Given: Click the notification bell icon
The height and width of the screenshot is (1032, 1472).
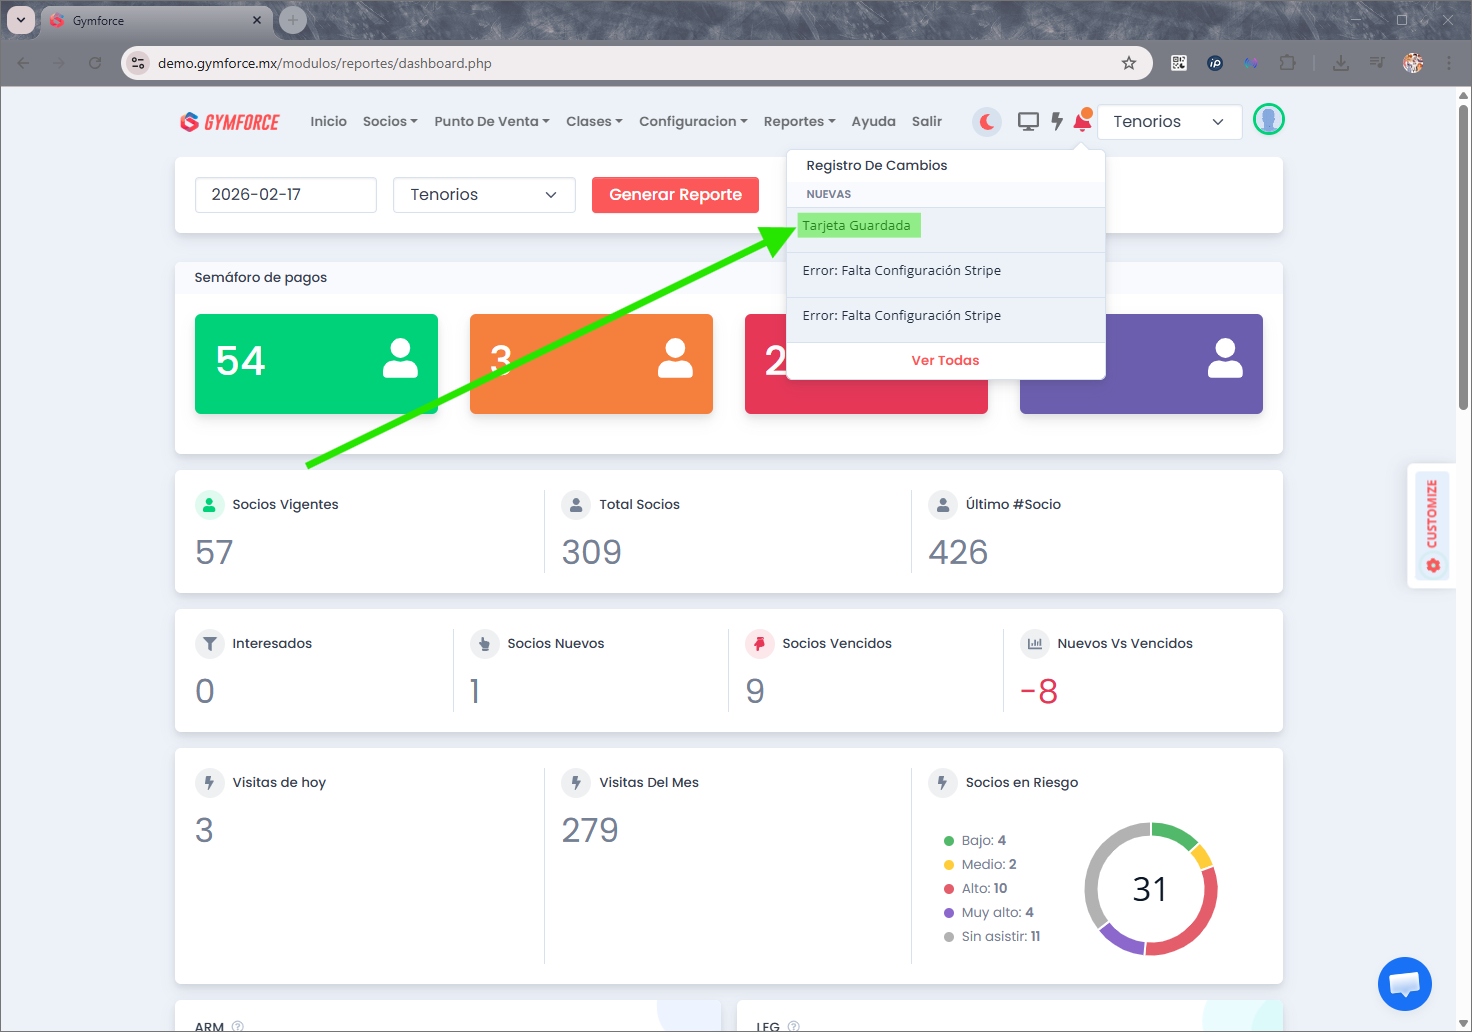Looking at the screenshot, I should tap(1082, 122).
